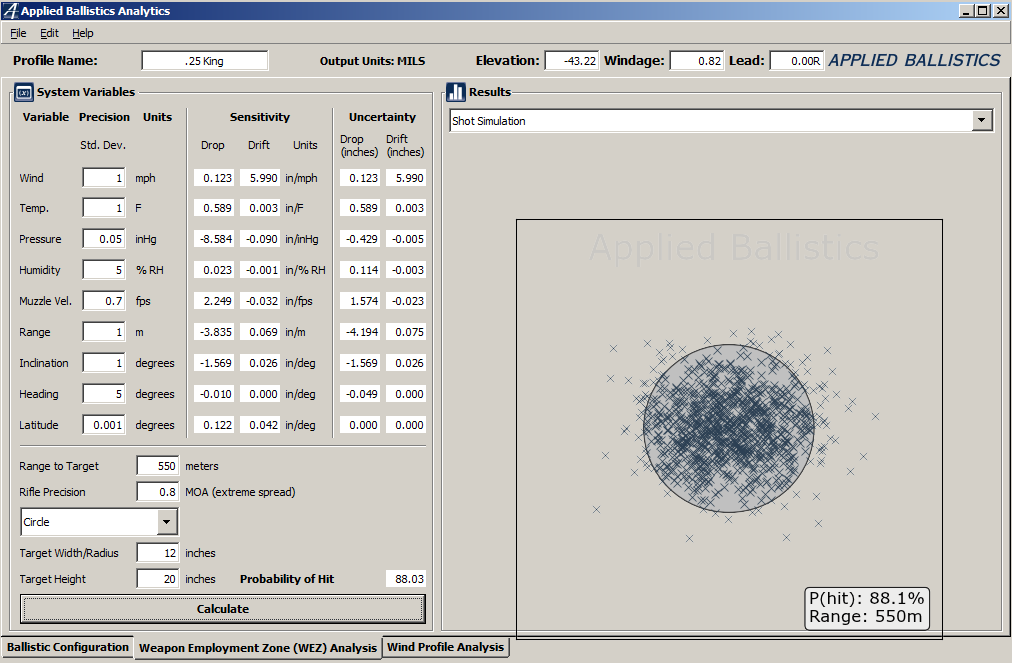1012x663 pixels.
Task: Edit the Muzzle Vel. precision field
Action: point(104,301)
